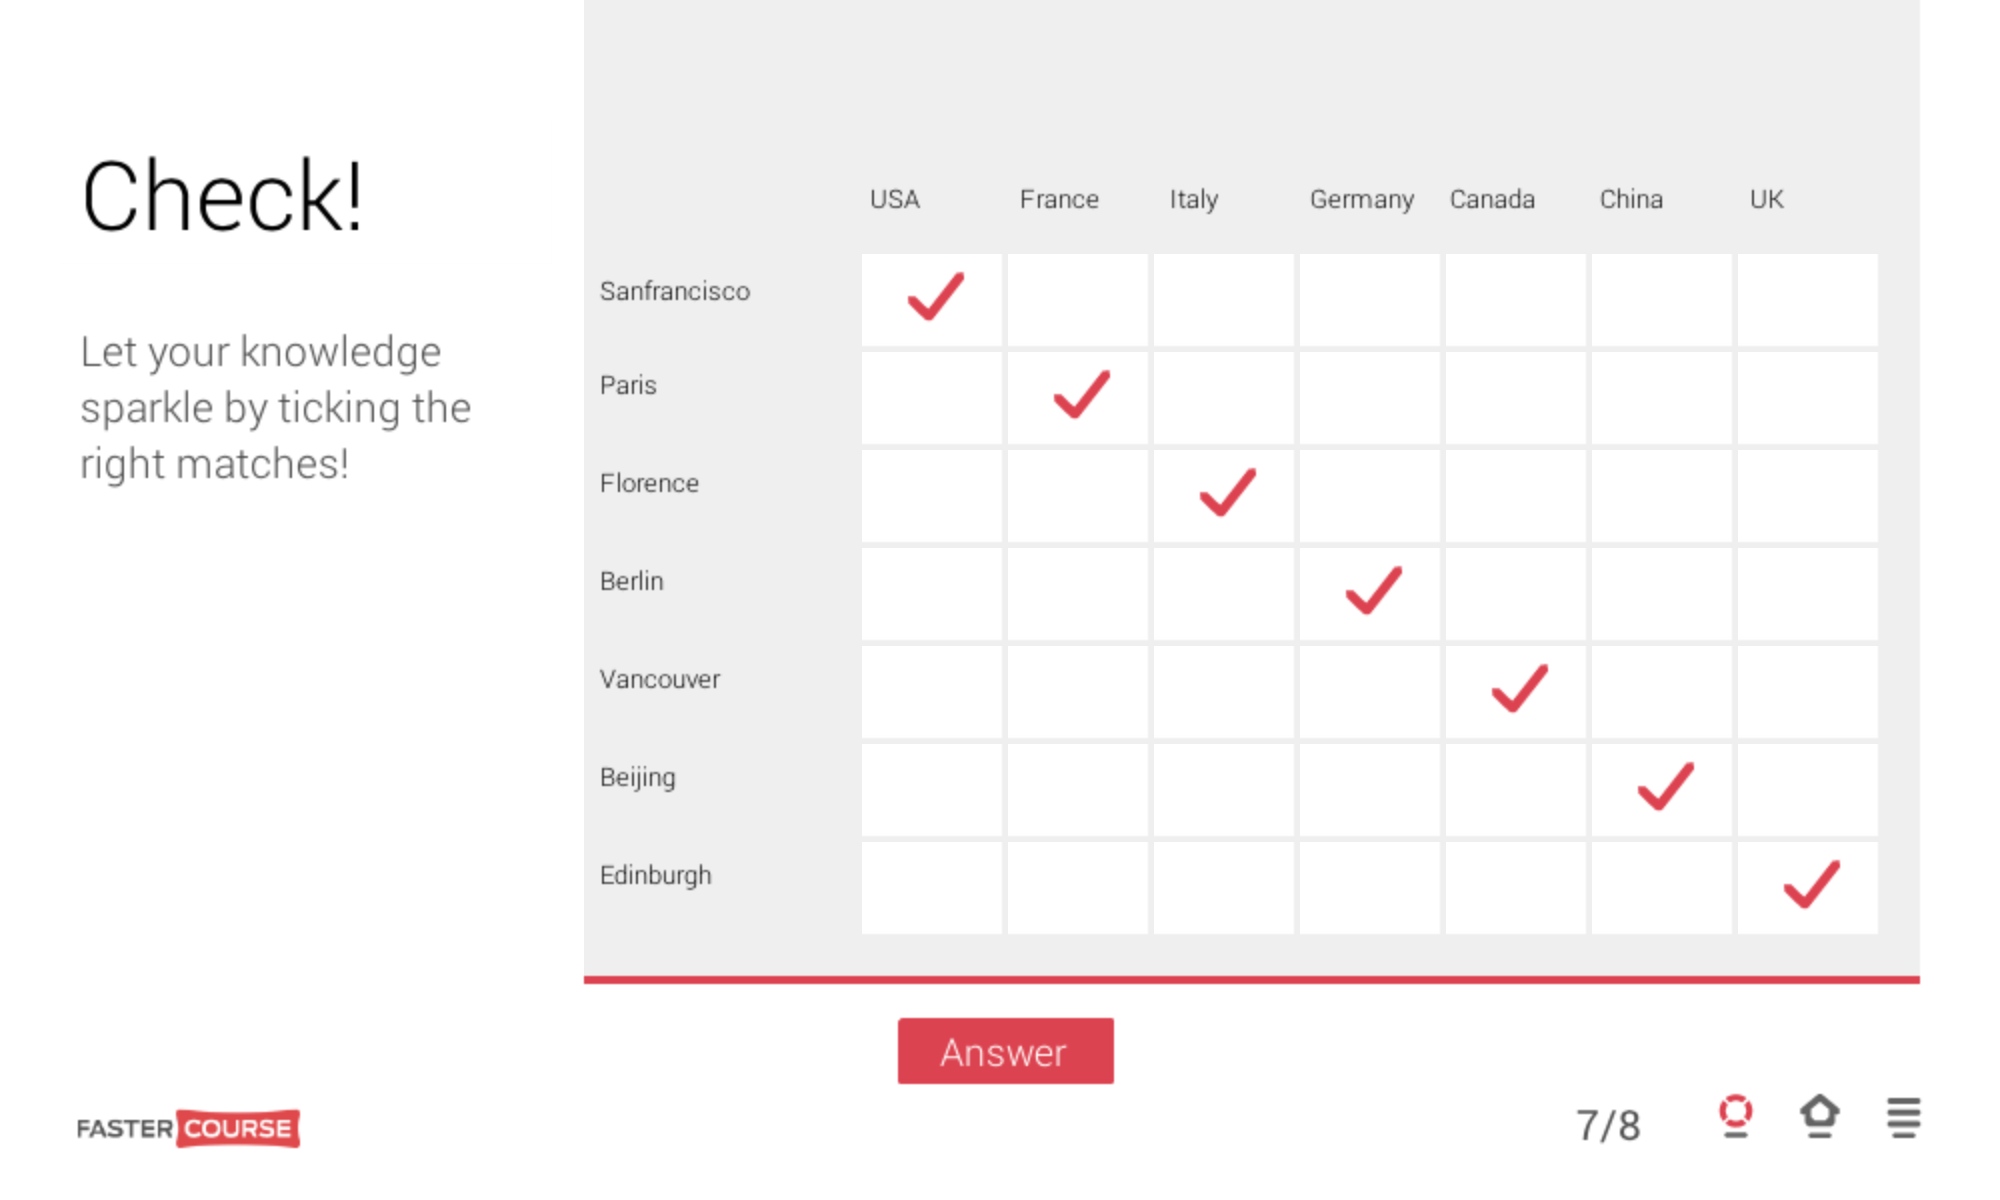The image size is (2000, 1200).
Task: Untick the Sanfrancisco and USA checkmark
Action: (932, 298)
